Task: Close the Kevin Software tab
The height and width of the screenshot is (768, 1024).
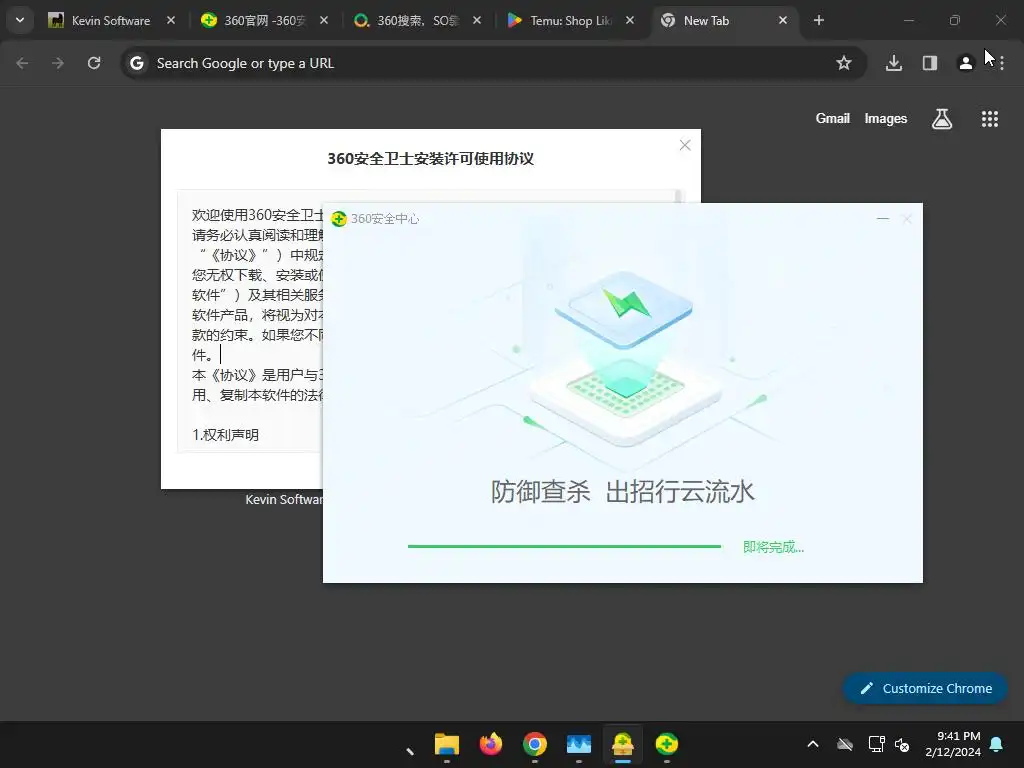Action: [x=170, y=20]
